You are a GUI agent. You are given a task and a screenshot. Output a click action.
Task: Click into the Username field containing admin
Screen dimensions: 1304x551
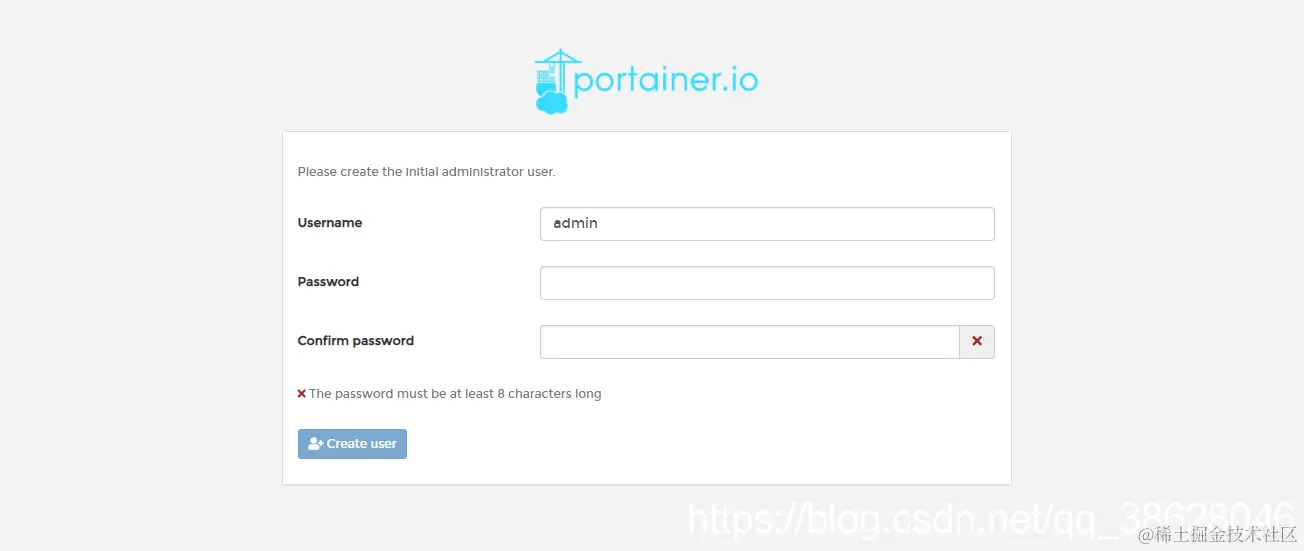(767, 224)
